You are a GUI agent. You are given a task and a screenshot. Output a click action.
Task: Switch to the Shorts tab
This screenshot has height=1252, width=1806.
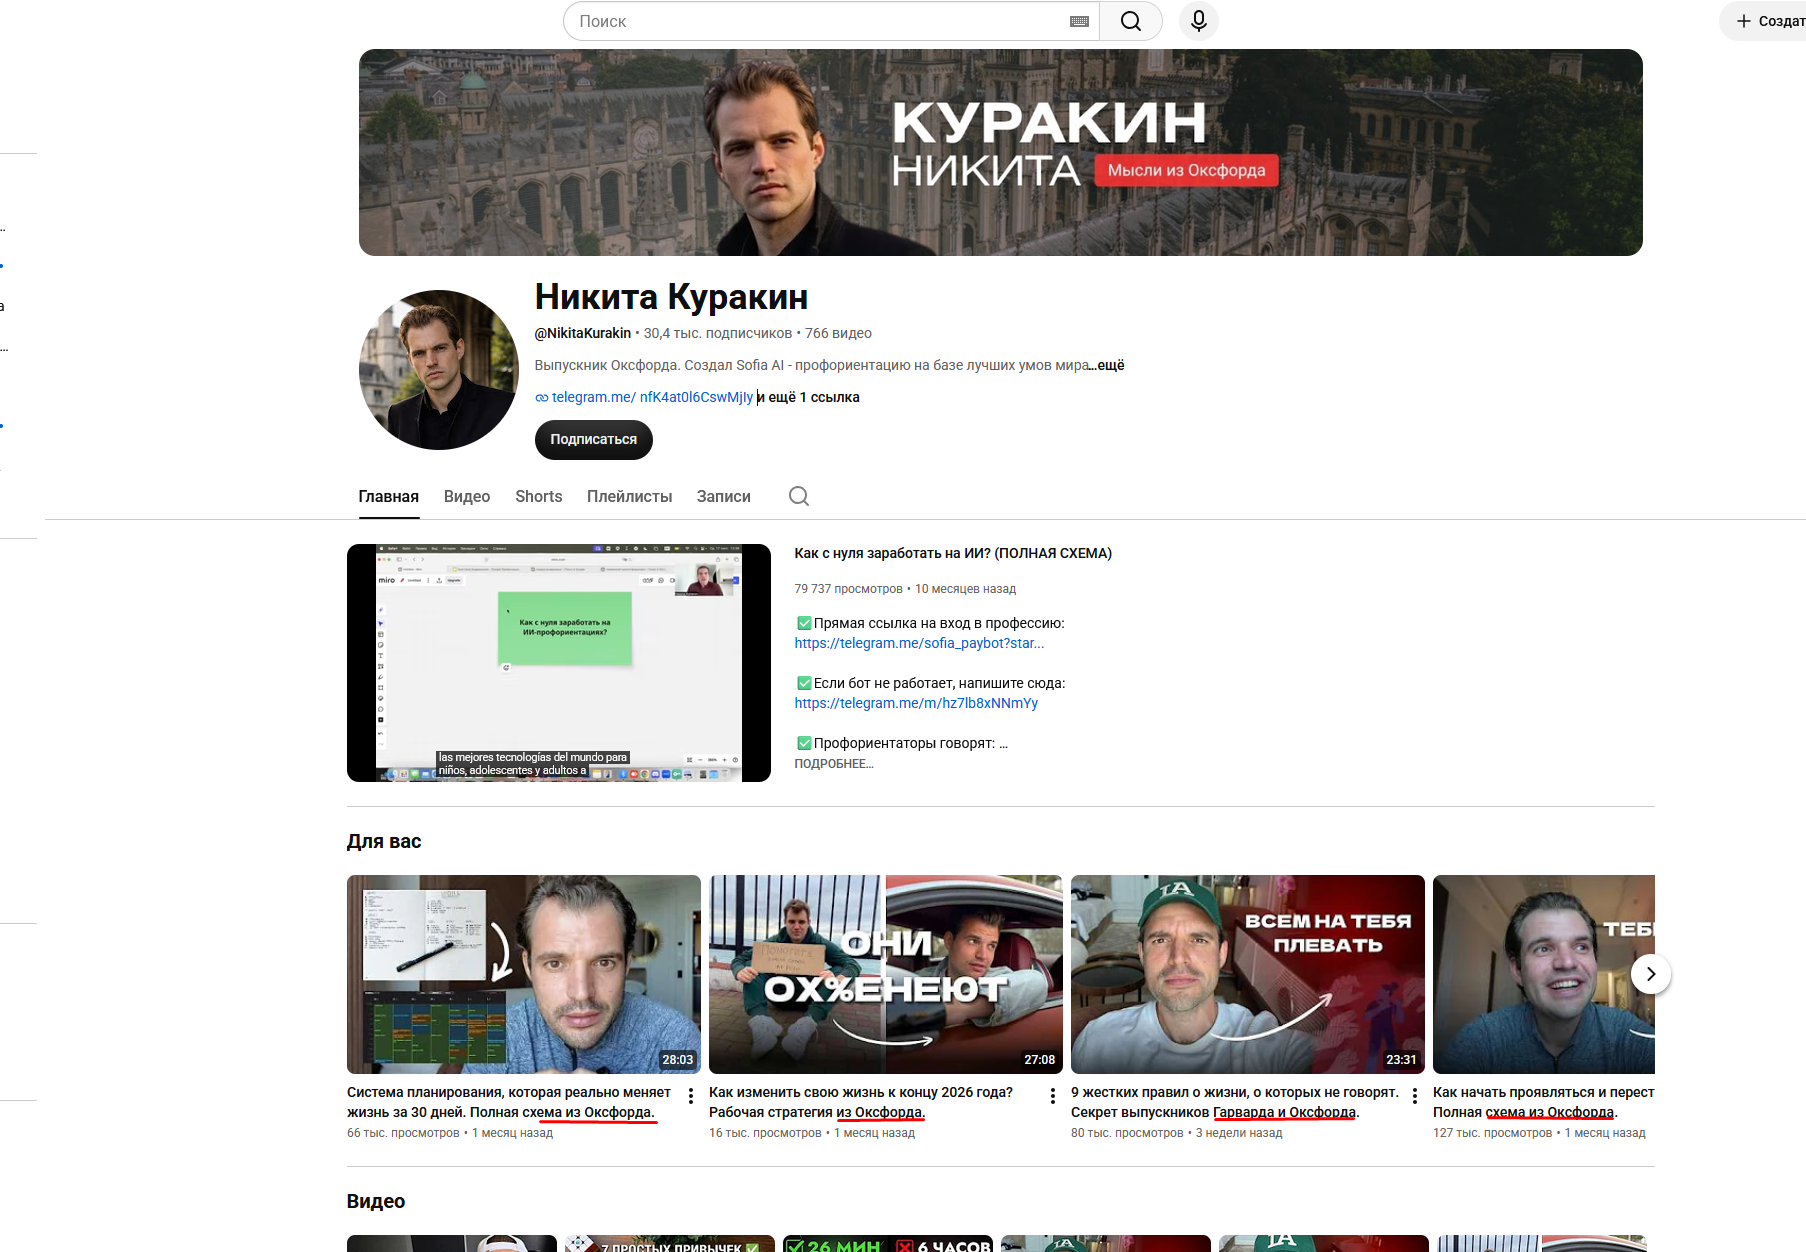click(x=539, y=497)
